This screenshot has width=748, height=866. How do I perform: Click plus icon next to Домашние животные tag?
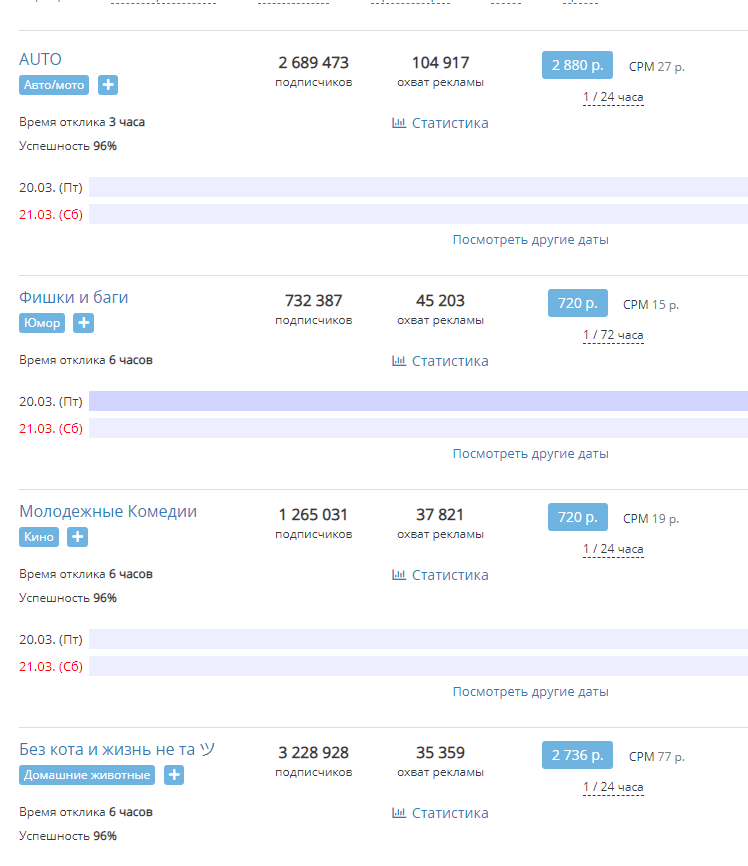click(x=173, y=775)
